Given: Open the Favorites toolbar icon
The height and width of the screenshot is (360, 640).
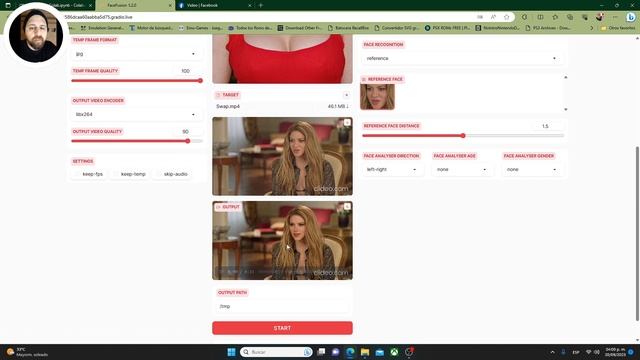Looking at the screenshot, I should pyautogui.click(x=555, y=17).
